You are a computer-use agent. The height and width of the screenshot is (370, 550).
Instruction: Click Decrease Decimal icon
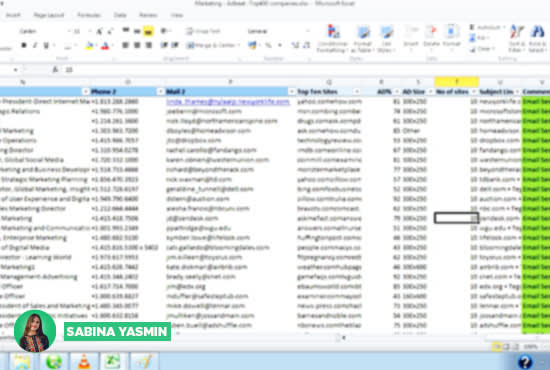point(307,45)
